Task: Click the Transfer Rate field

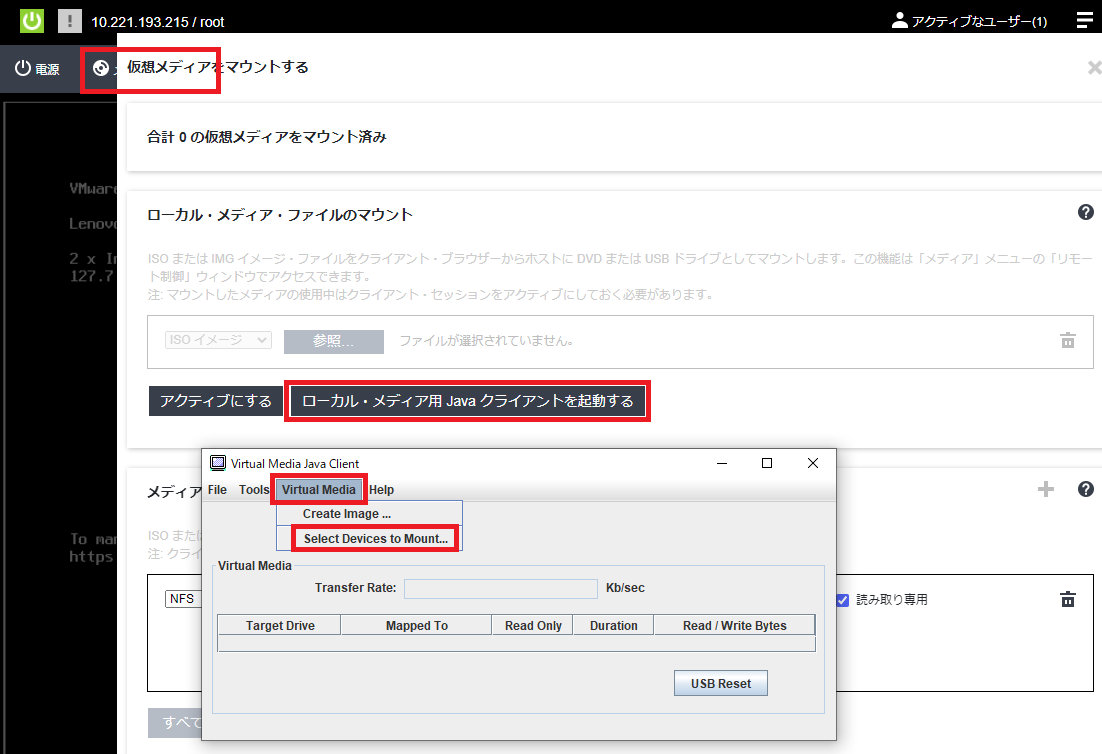Action: [501, 589]
